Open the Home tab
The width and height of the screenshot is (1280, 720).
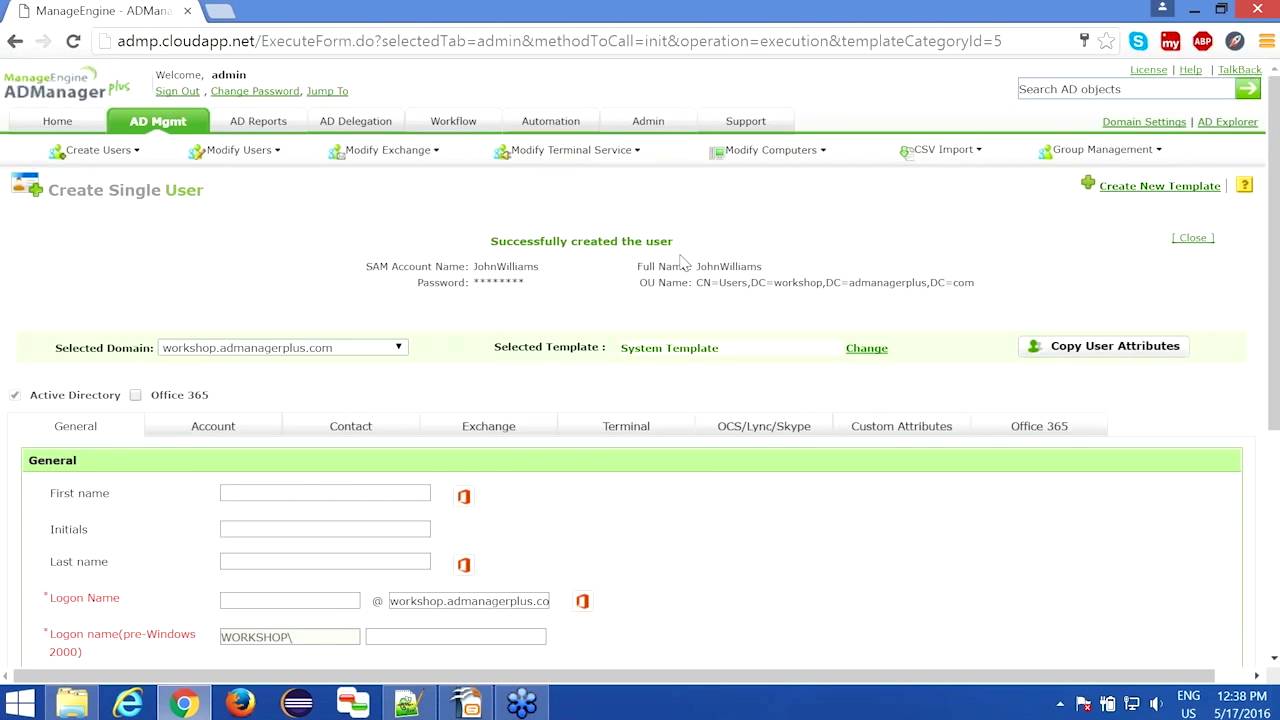point(57,121)
